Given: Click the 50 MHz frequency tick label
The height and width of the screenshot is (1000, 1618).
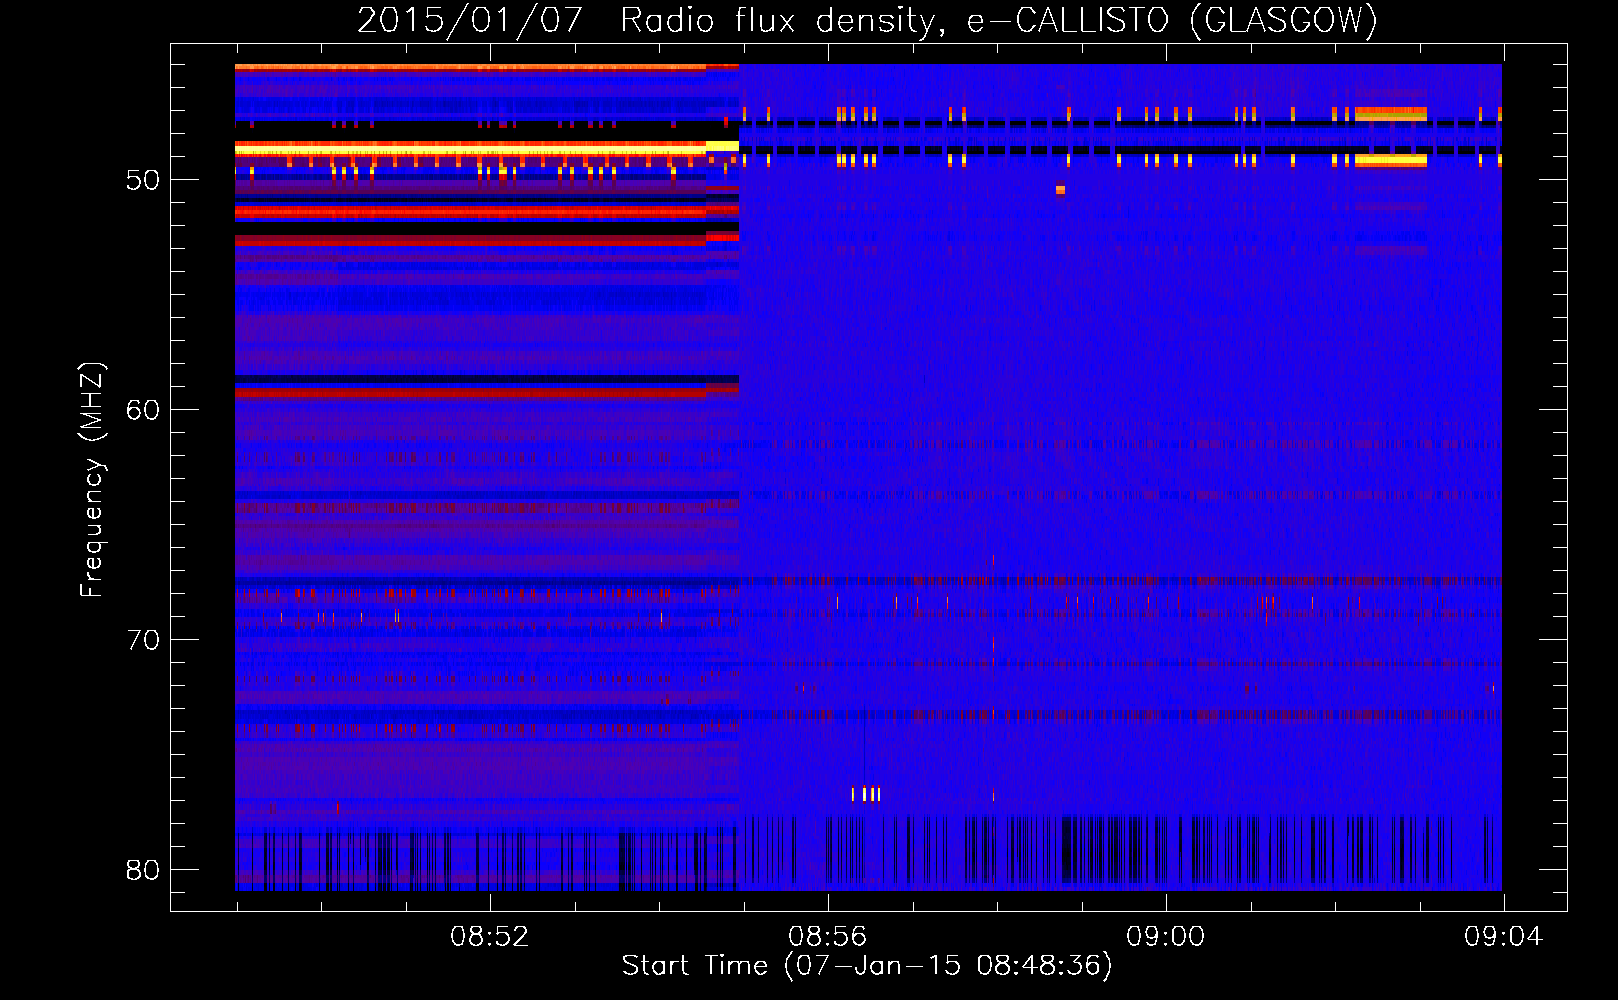Looking at the screenshot, I should pos(142,181).
